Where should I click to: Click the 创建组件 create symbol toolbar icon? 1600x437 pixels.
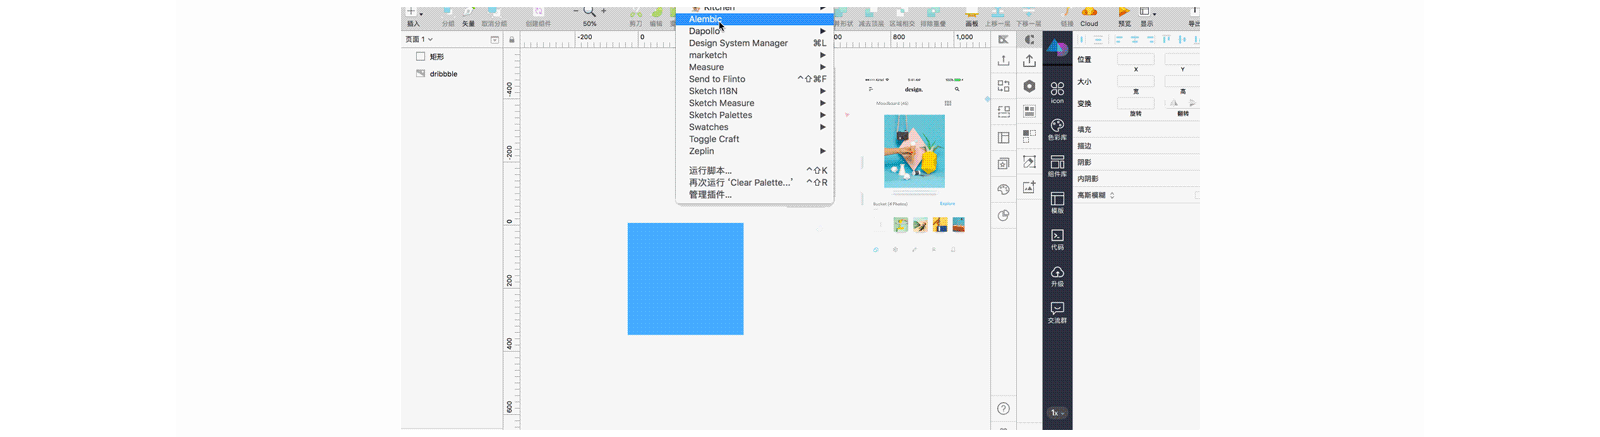pos(538,17)
